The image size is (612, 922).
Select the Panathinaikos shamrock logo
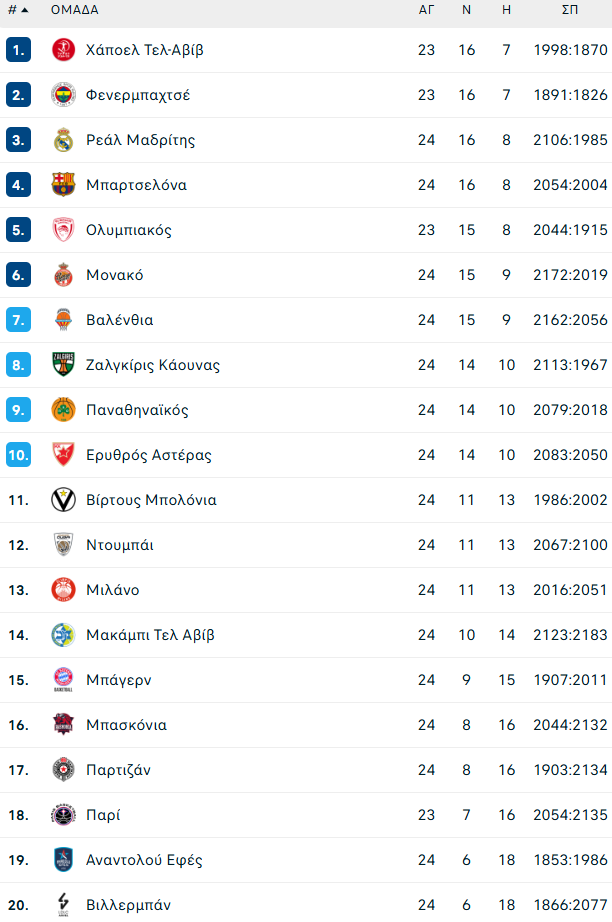[x=63, y=409]
